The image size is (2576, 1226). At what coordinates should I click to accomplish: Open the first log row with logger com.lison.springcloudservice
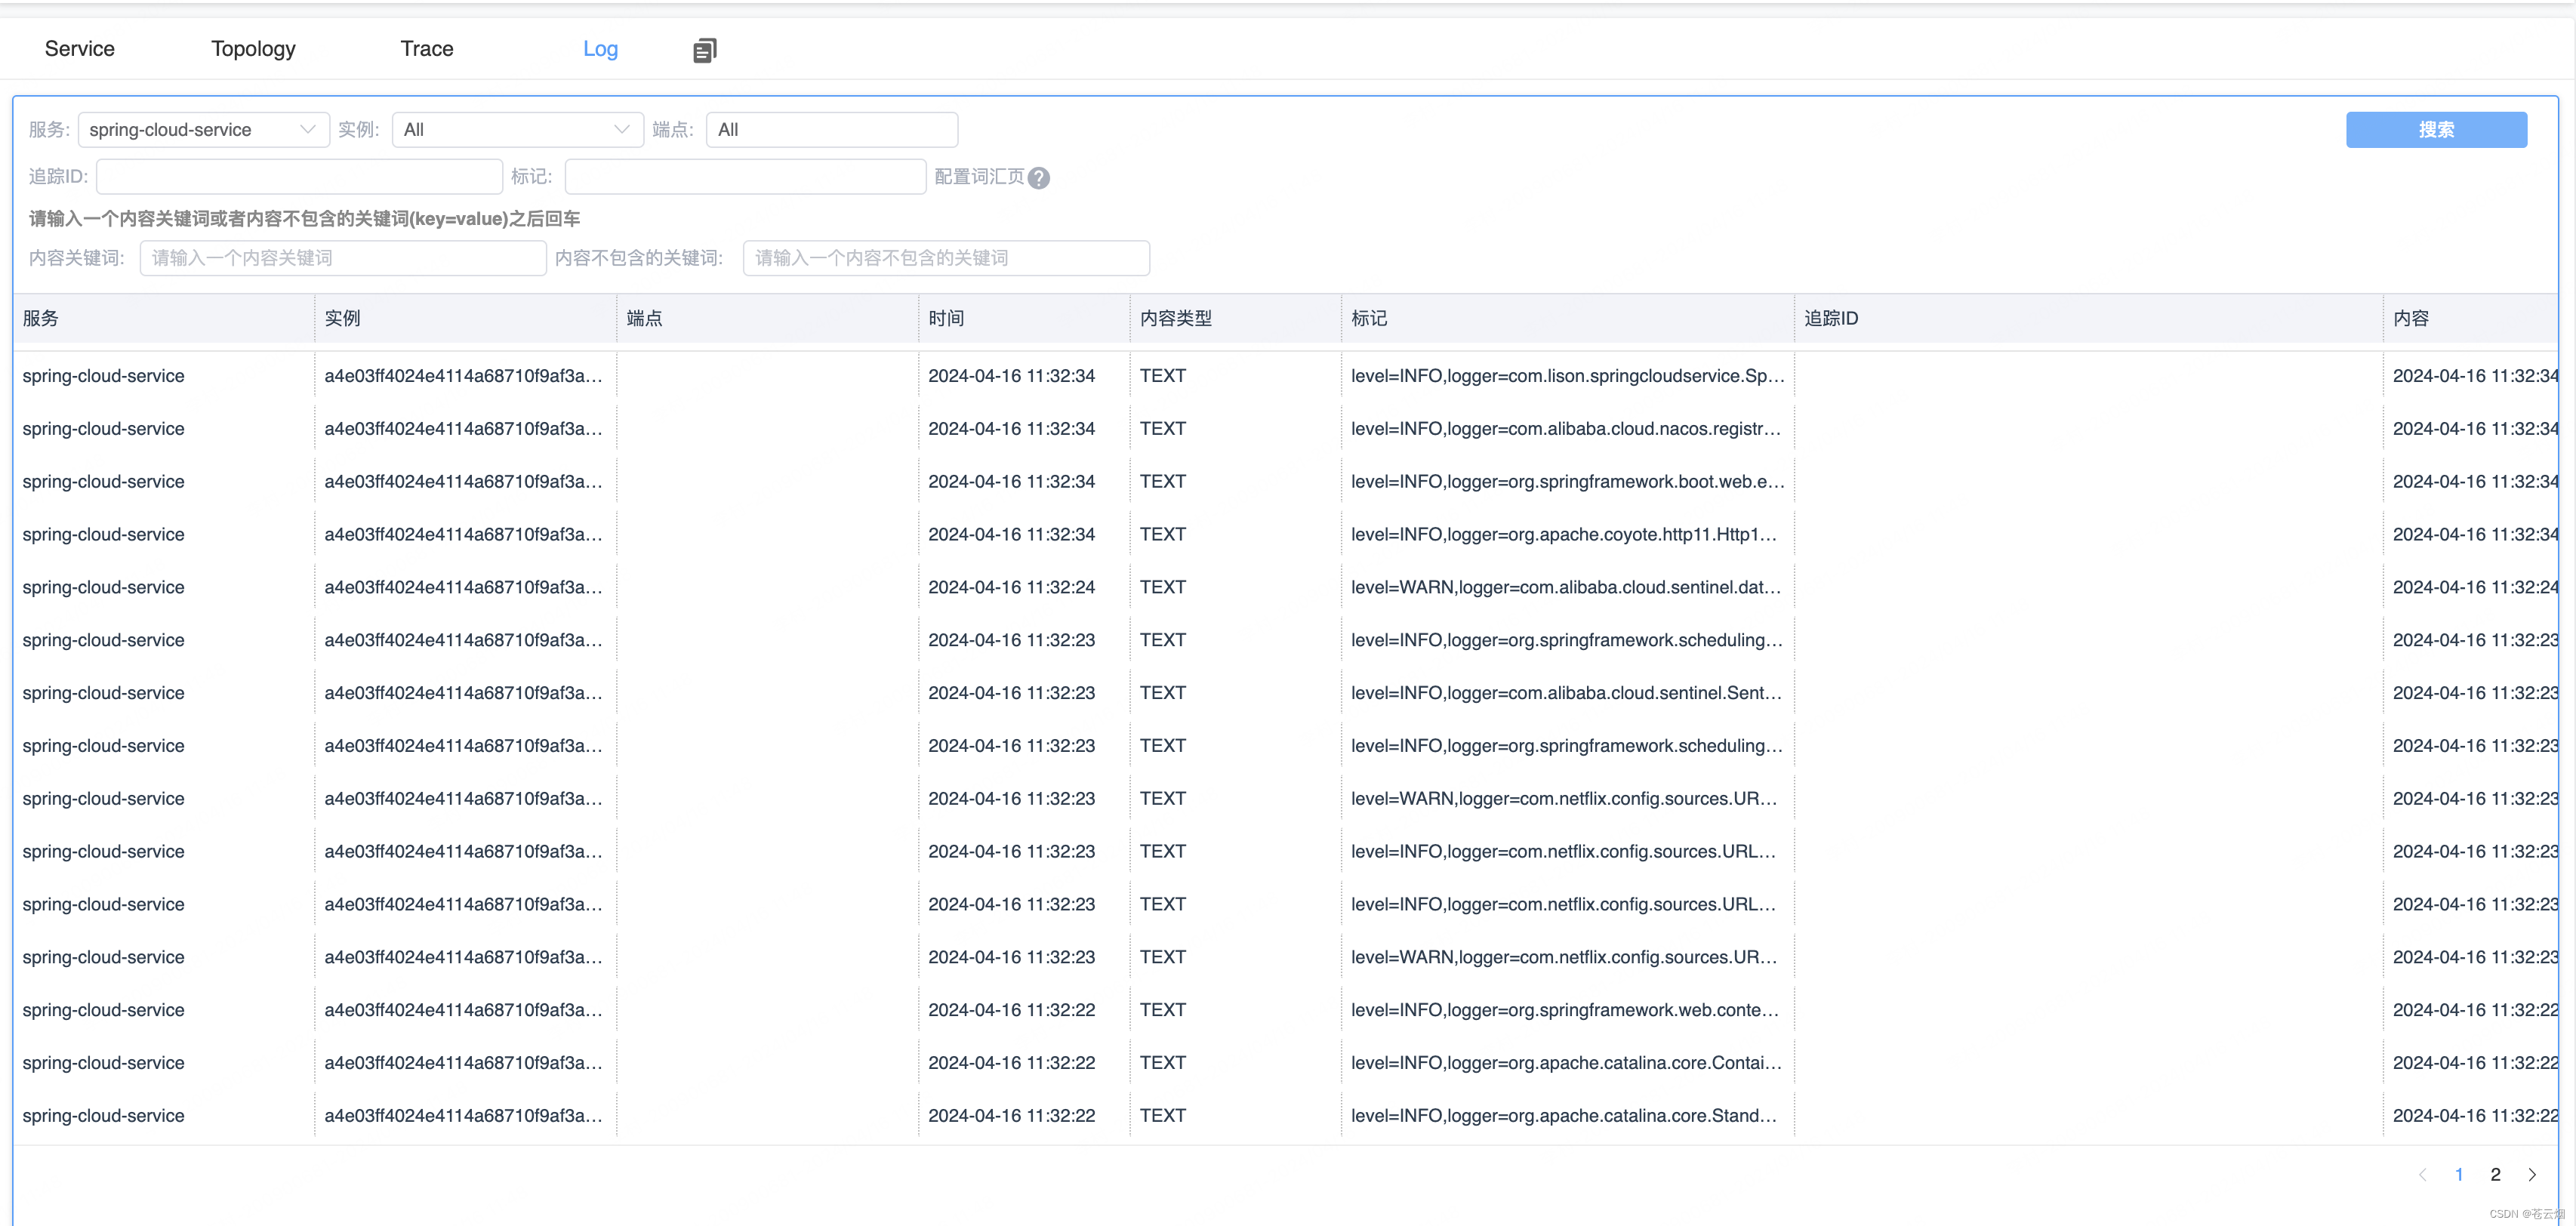point(1566,376)
